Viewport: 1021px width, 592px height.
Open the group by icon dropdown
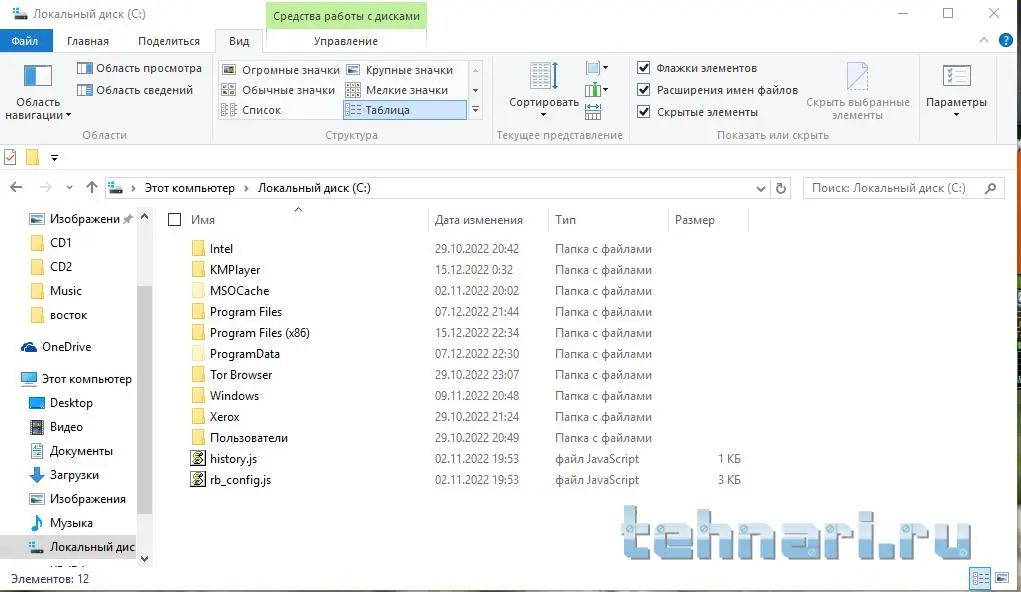click(596, 68)
